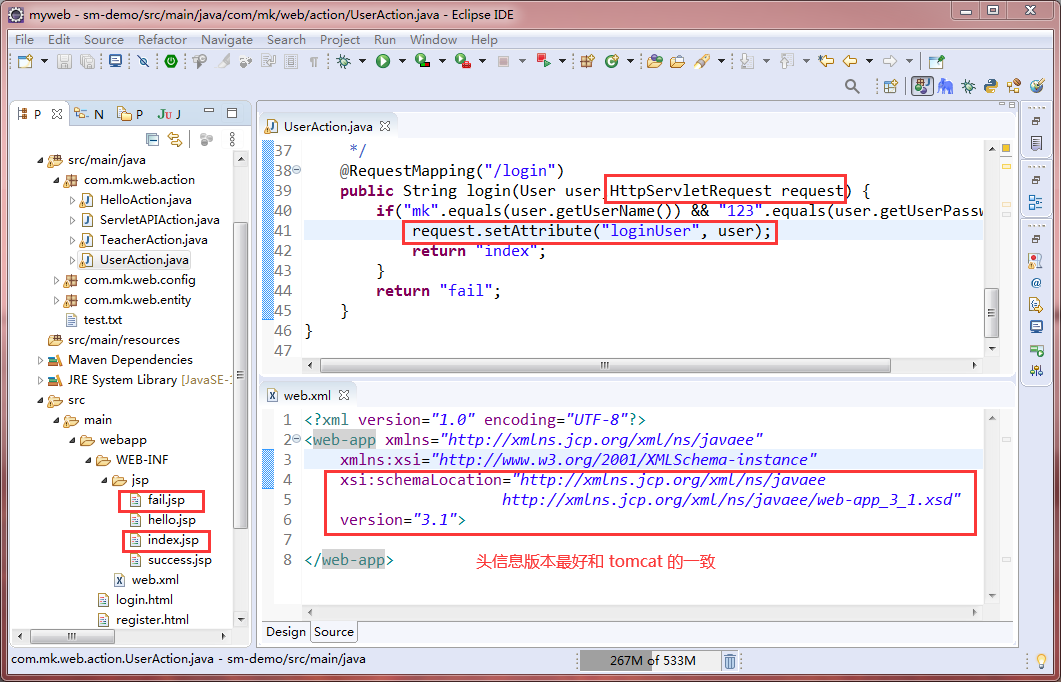The height and width of the screenshot is (682, 1061).
Task: Select TeacherAction.java in the tree
Action: (x=153, y=240)
